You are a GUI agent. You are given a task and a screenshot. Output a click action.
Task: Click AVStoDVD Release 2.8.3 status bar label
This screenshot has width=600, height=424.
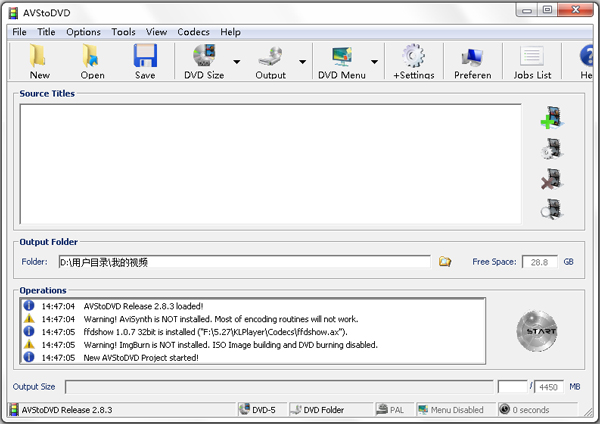pos(67,410)
